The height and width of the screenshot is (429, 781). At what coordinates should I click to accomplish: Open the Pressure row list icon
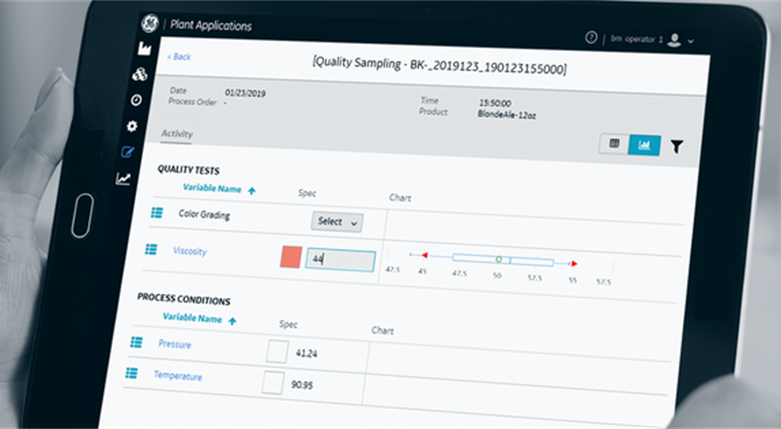pyautogui.click(x=136, y=342)
